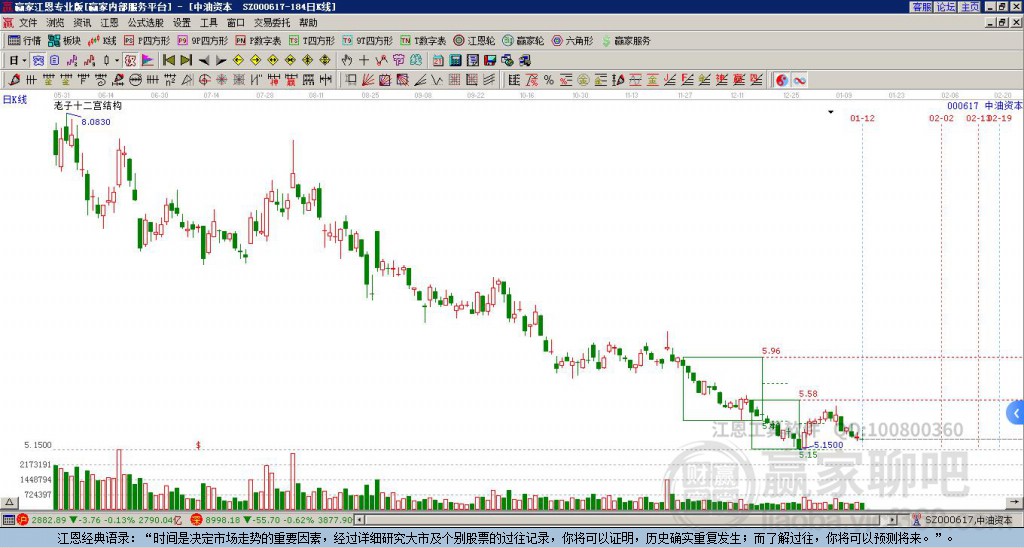1024x548 pixels.
Task: Click the yin-yang taiji icon
Action: 783,80
